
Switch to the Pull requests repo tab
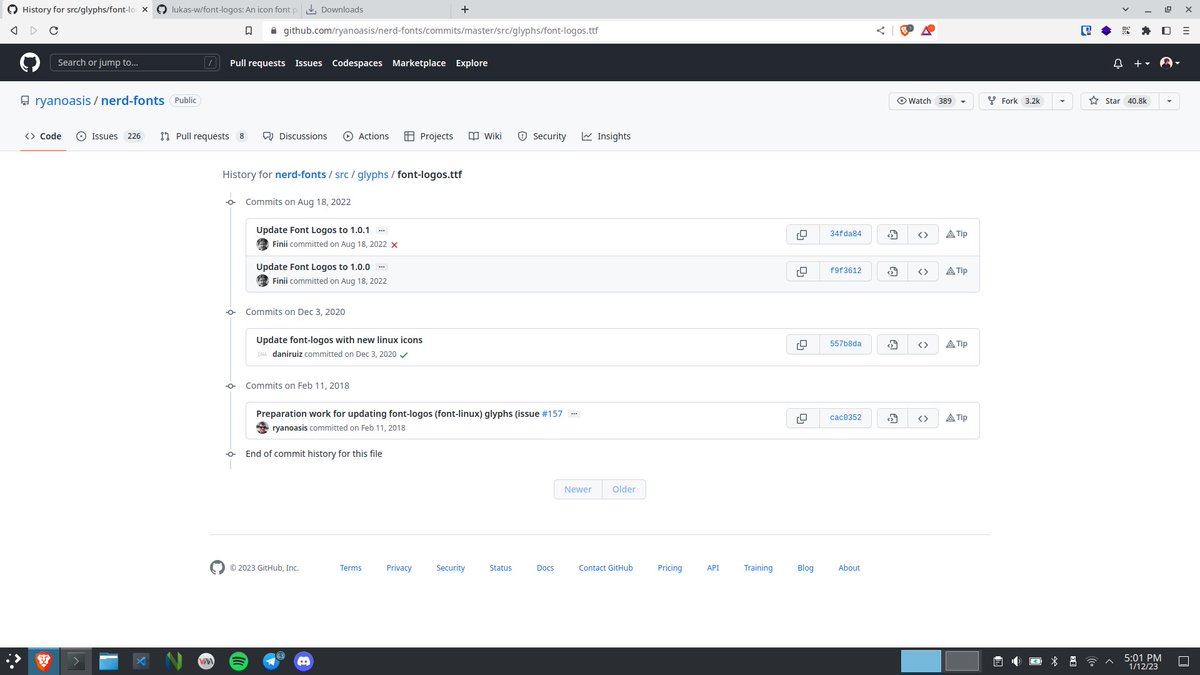pyautogui.click(x=203, y=136)
